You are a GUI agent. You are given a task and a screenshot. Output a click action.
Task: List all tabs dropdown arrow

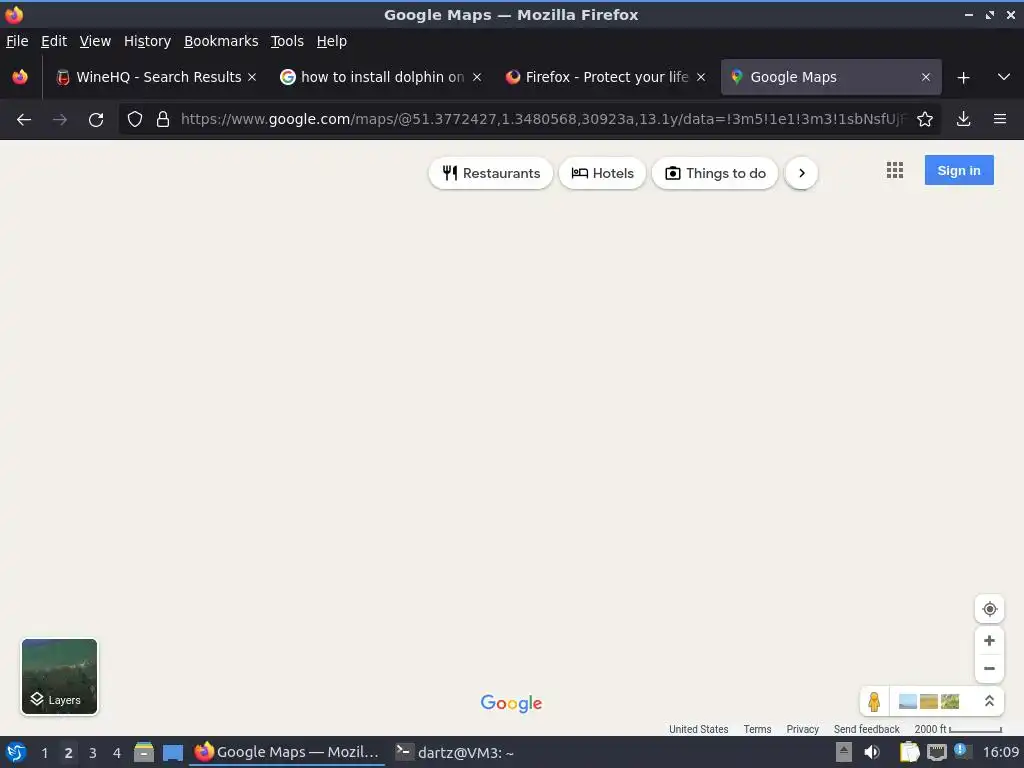(x=1004, y=77)
